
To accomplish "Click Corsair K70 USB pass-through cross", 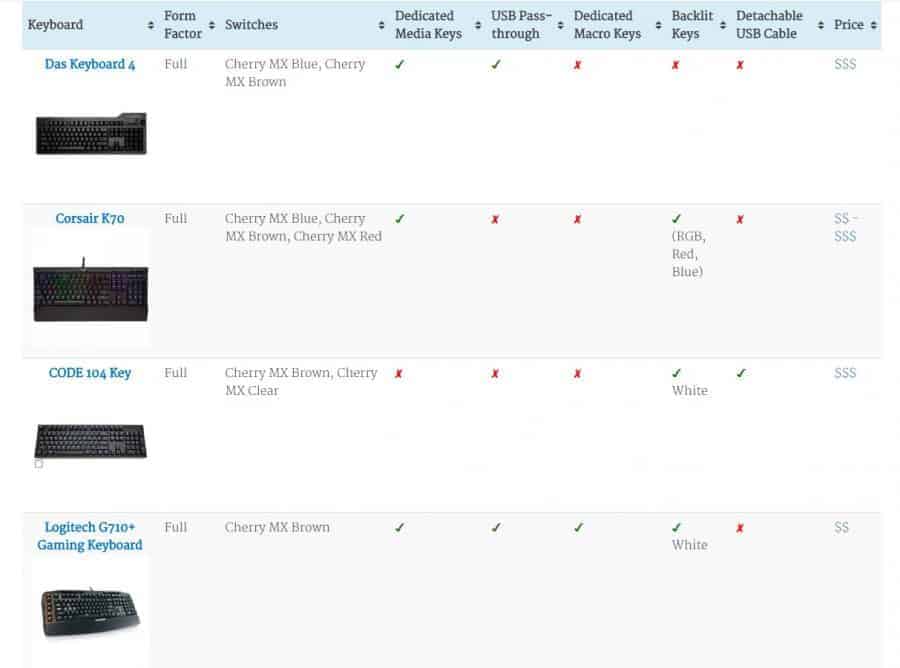I will (x=495, y=219).
